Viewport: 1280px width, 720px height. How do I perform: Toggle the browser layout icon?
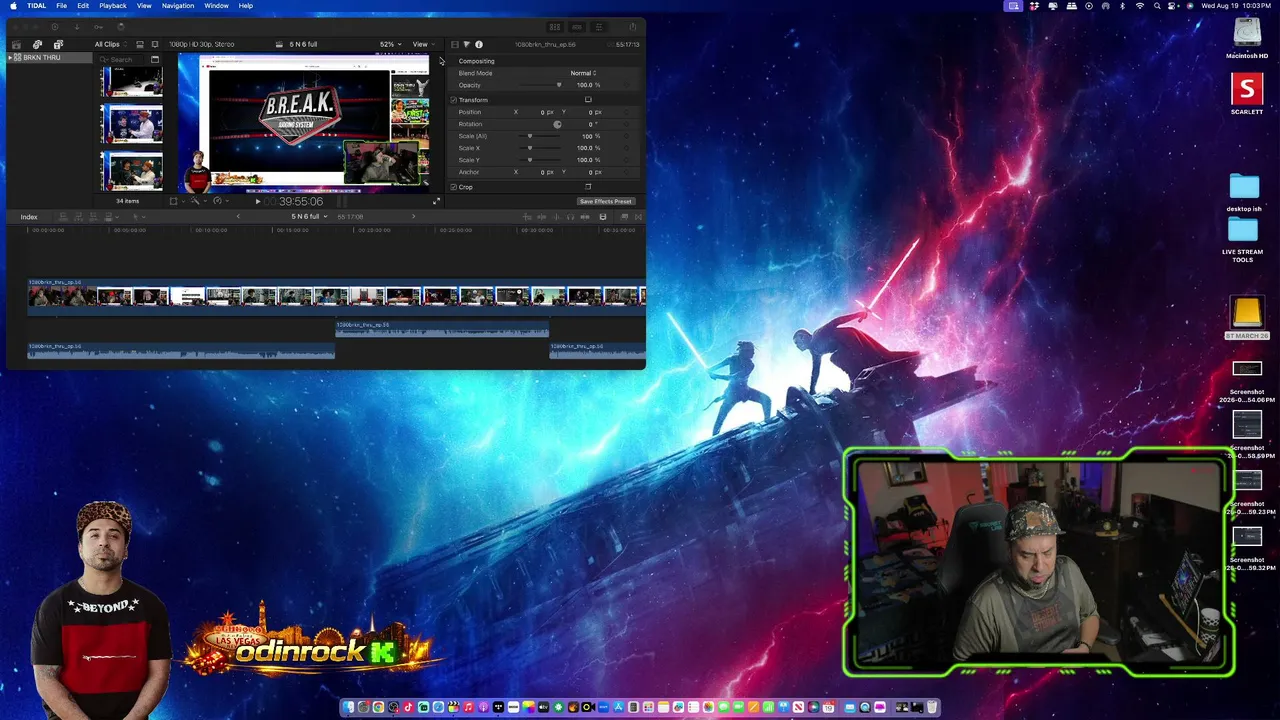(555, 27)
